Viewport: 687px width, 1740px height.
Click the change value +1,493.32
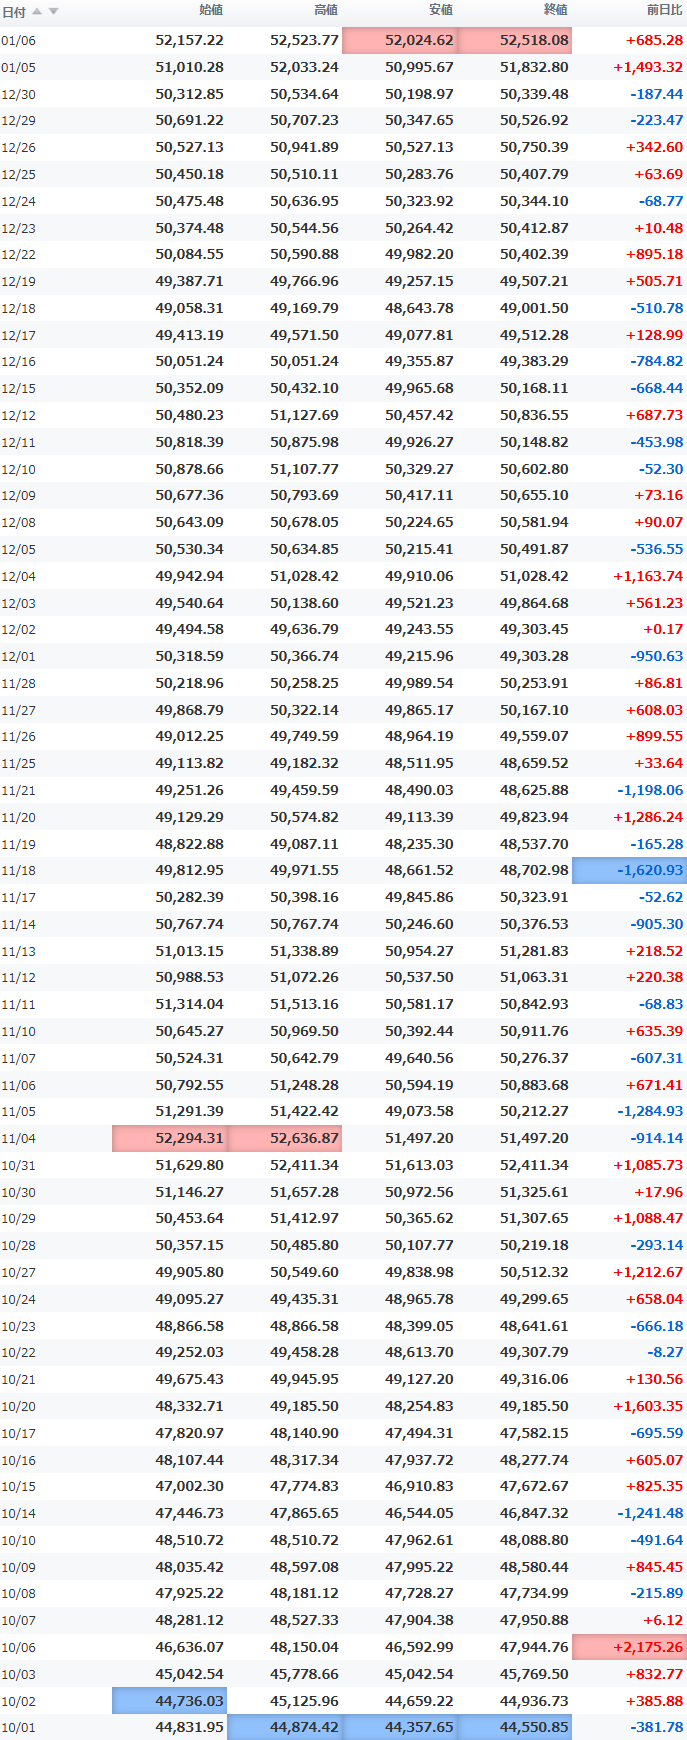point(647,68)
